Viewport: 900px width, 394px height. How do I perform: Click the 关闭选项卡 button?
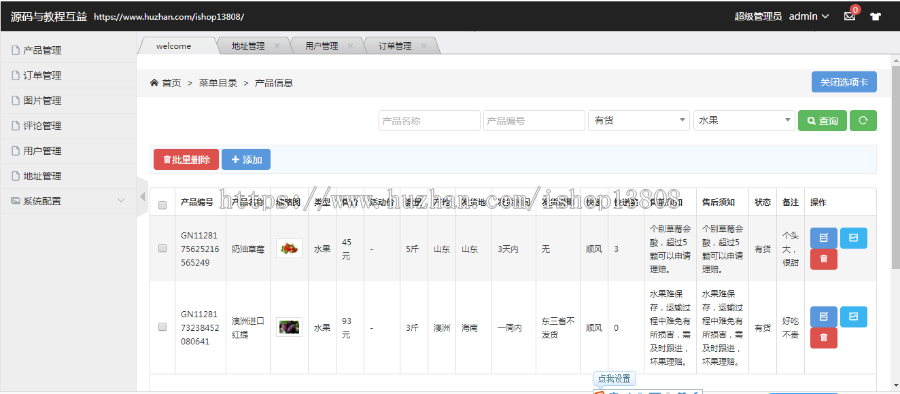[x=844, y=82]
